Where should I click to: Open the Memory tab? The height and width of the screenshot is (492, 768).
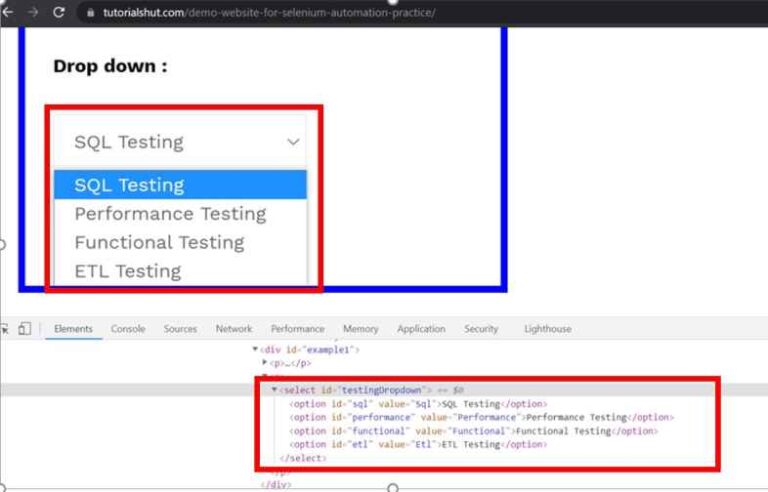tap(360, 329)
